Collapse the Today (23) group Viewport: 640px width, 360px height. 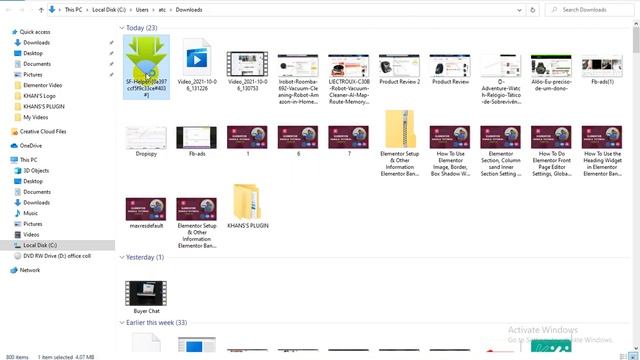click(122, 28)
